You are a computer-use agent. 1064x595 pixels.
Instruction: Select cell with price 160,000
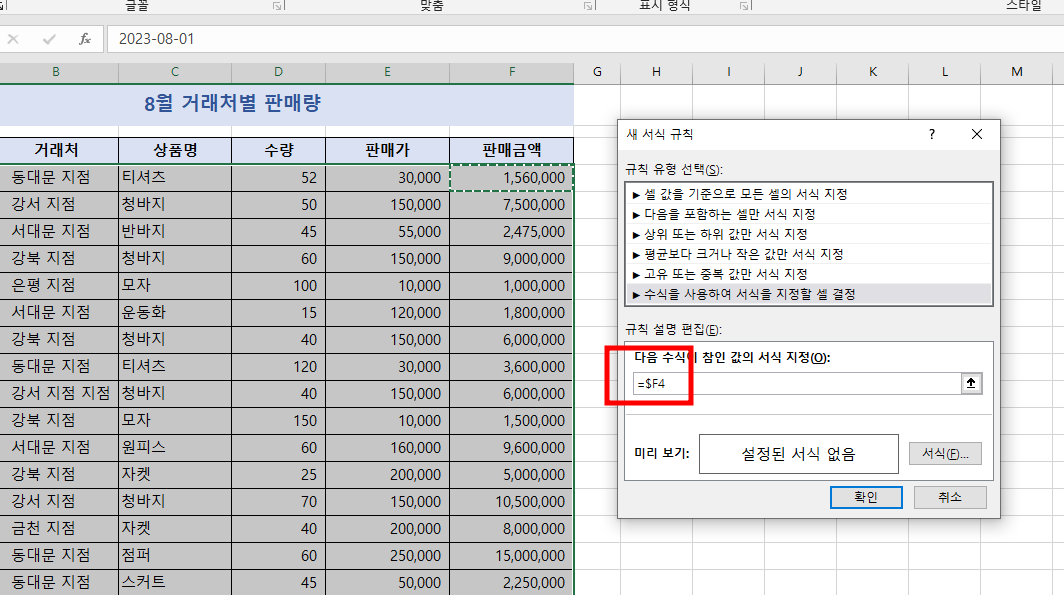tap(387, 448)
